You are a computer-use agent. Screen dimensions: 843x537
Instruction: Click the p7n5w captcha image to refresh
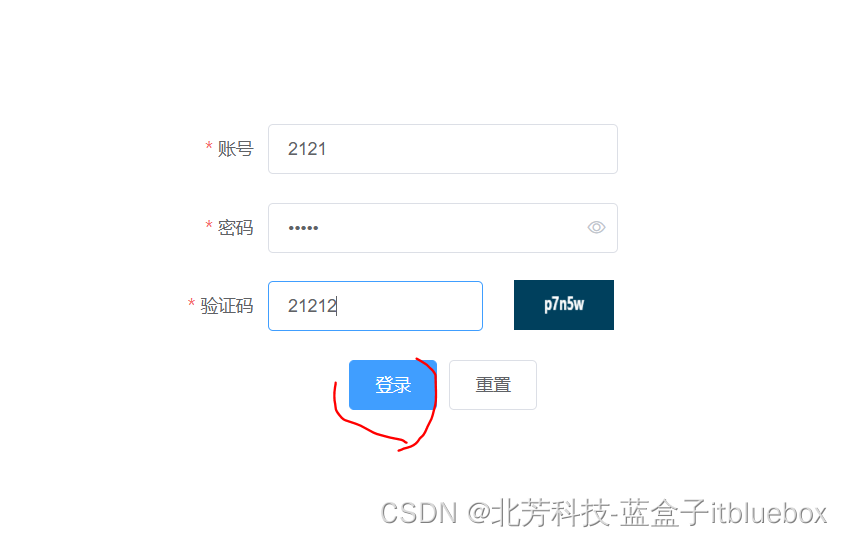click(x=563, y=305)
